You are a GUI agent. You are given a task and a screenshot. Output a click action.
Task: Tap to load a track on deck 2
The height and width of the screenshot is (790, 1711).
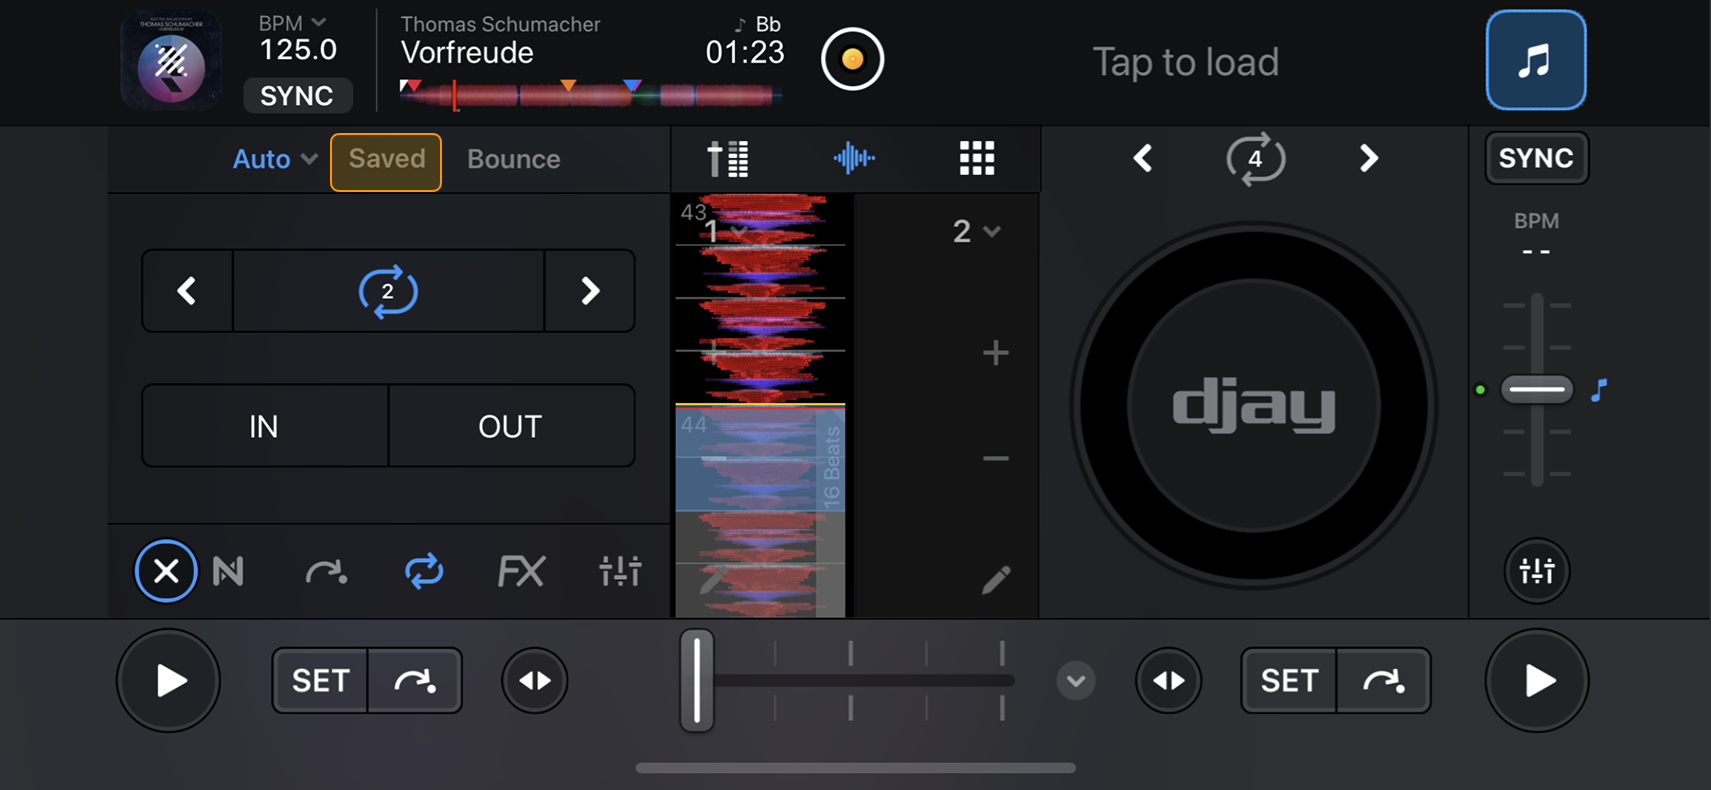[1185, 62]
